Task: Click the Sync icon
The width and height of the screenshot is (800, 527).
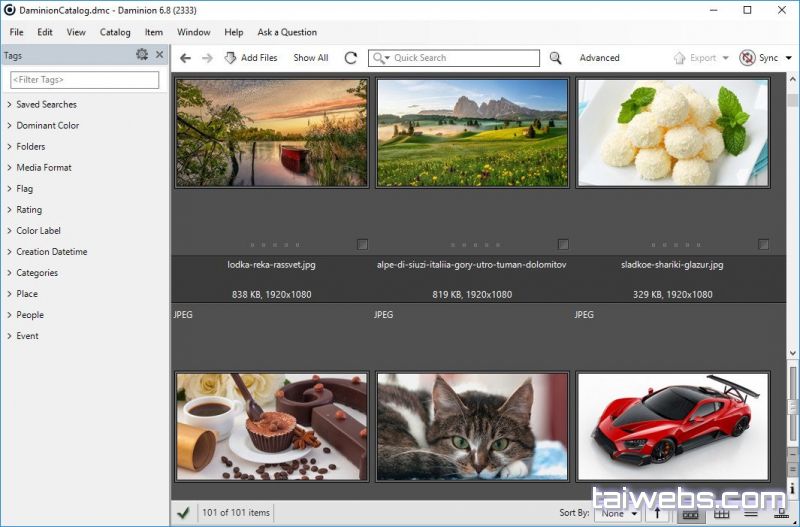Action: pyautogui.click(x=747, y=58)
